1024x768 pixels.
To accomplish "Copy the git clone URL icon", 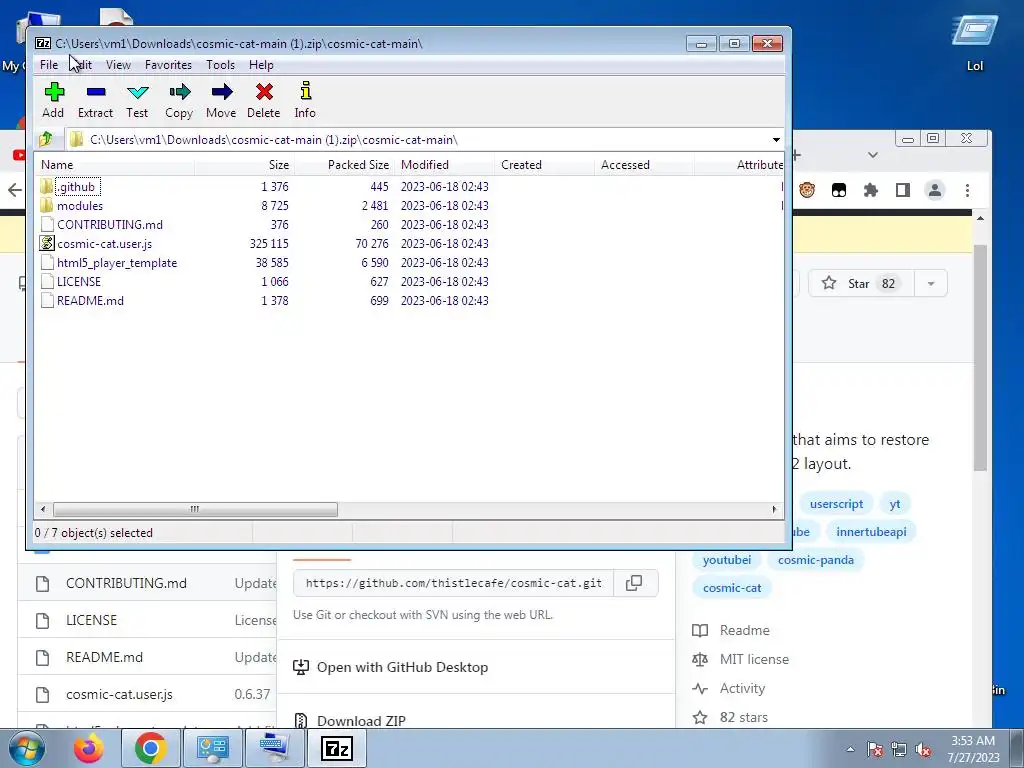I will [634, 583].
